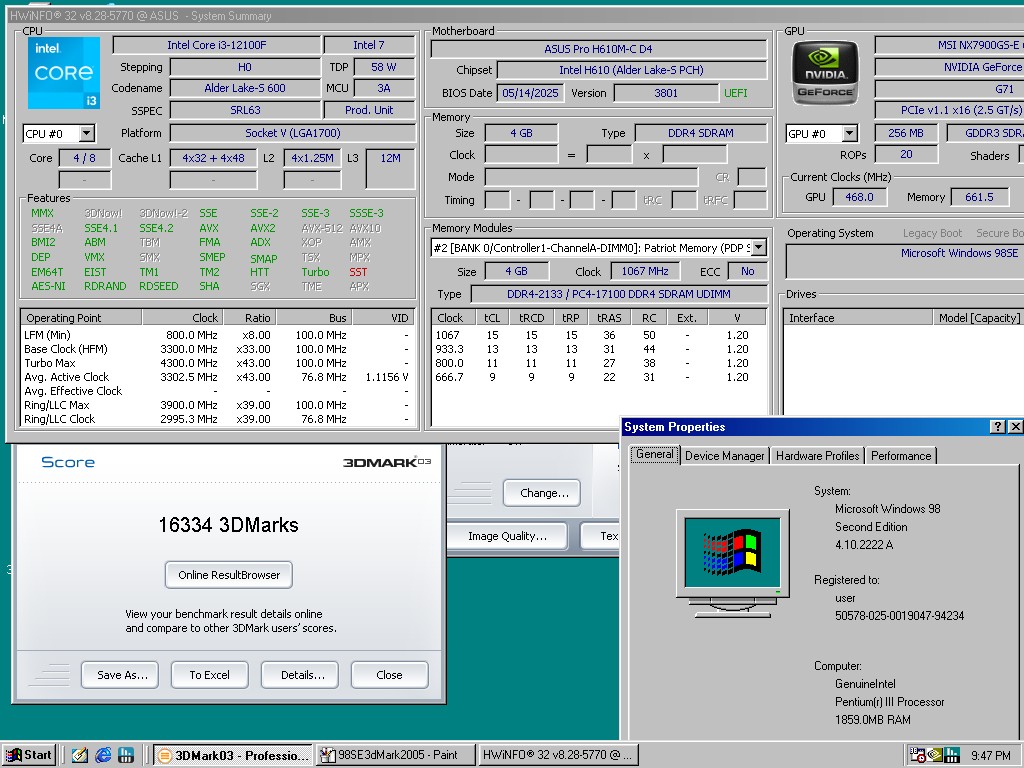1024x768 pixels.
Task: Switch to the 98SE3dMark2005 Paint taskbar window
Action: pyautogui.click(x=394, y=755)
